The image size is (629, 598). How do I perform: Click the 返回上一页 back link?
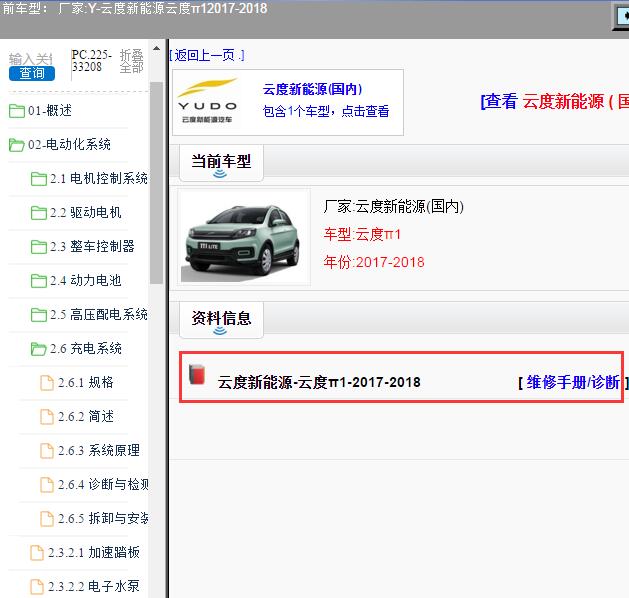[x=207, y=55]
